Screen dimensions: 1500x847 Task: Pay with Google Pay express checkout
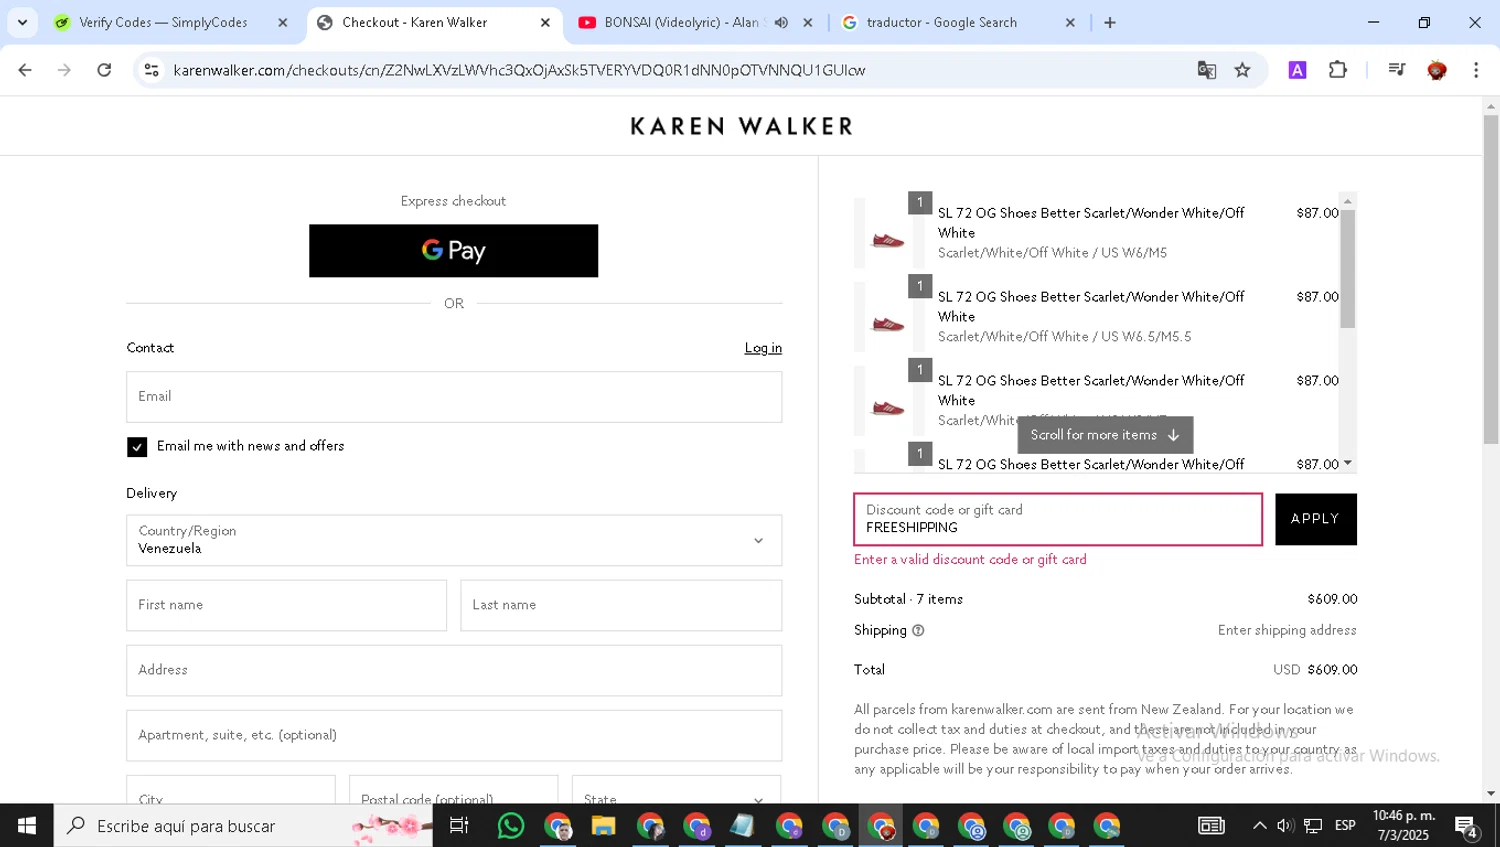453,251
